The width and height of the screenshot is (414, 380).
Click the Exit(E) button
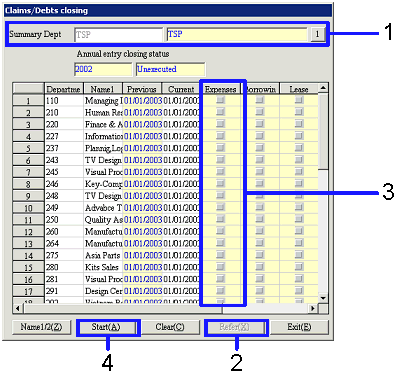click(299, 327)
